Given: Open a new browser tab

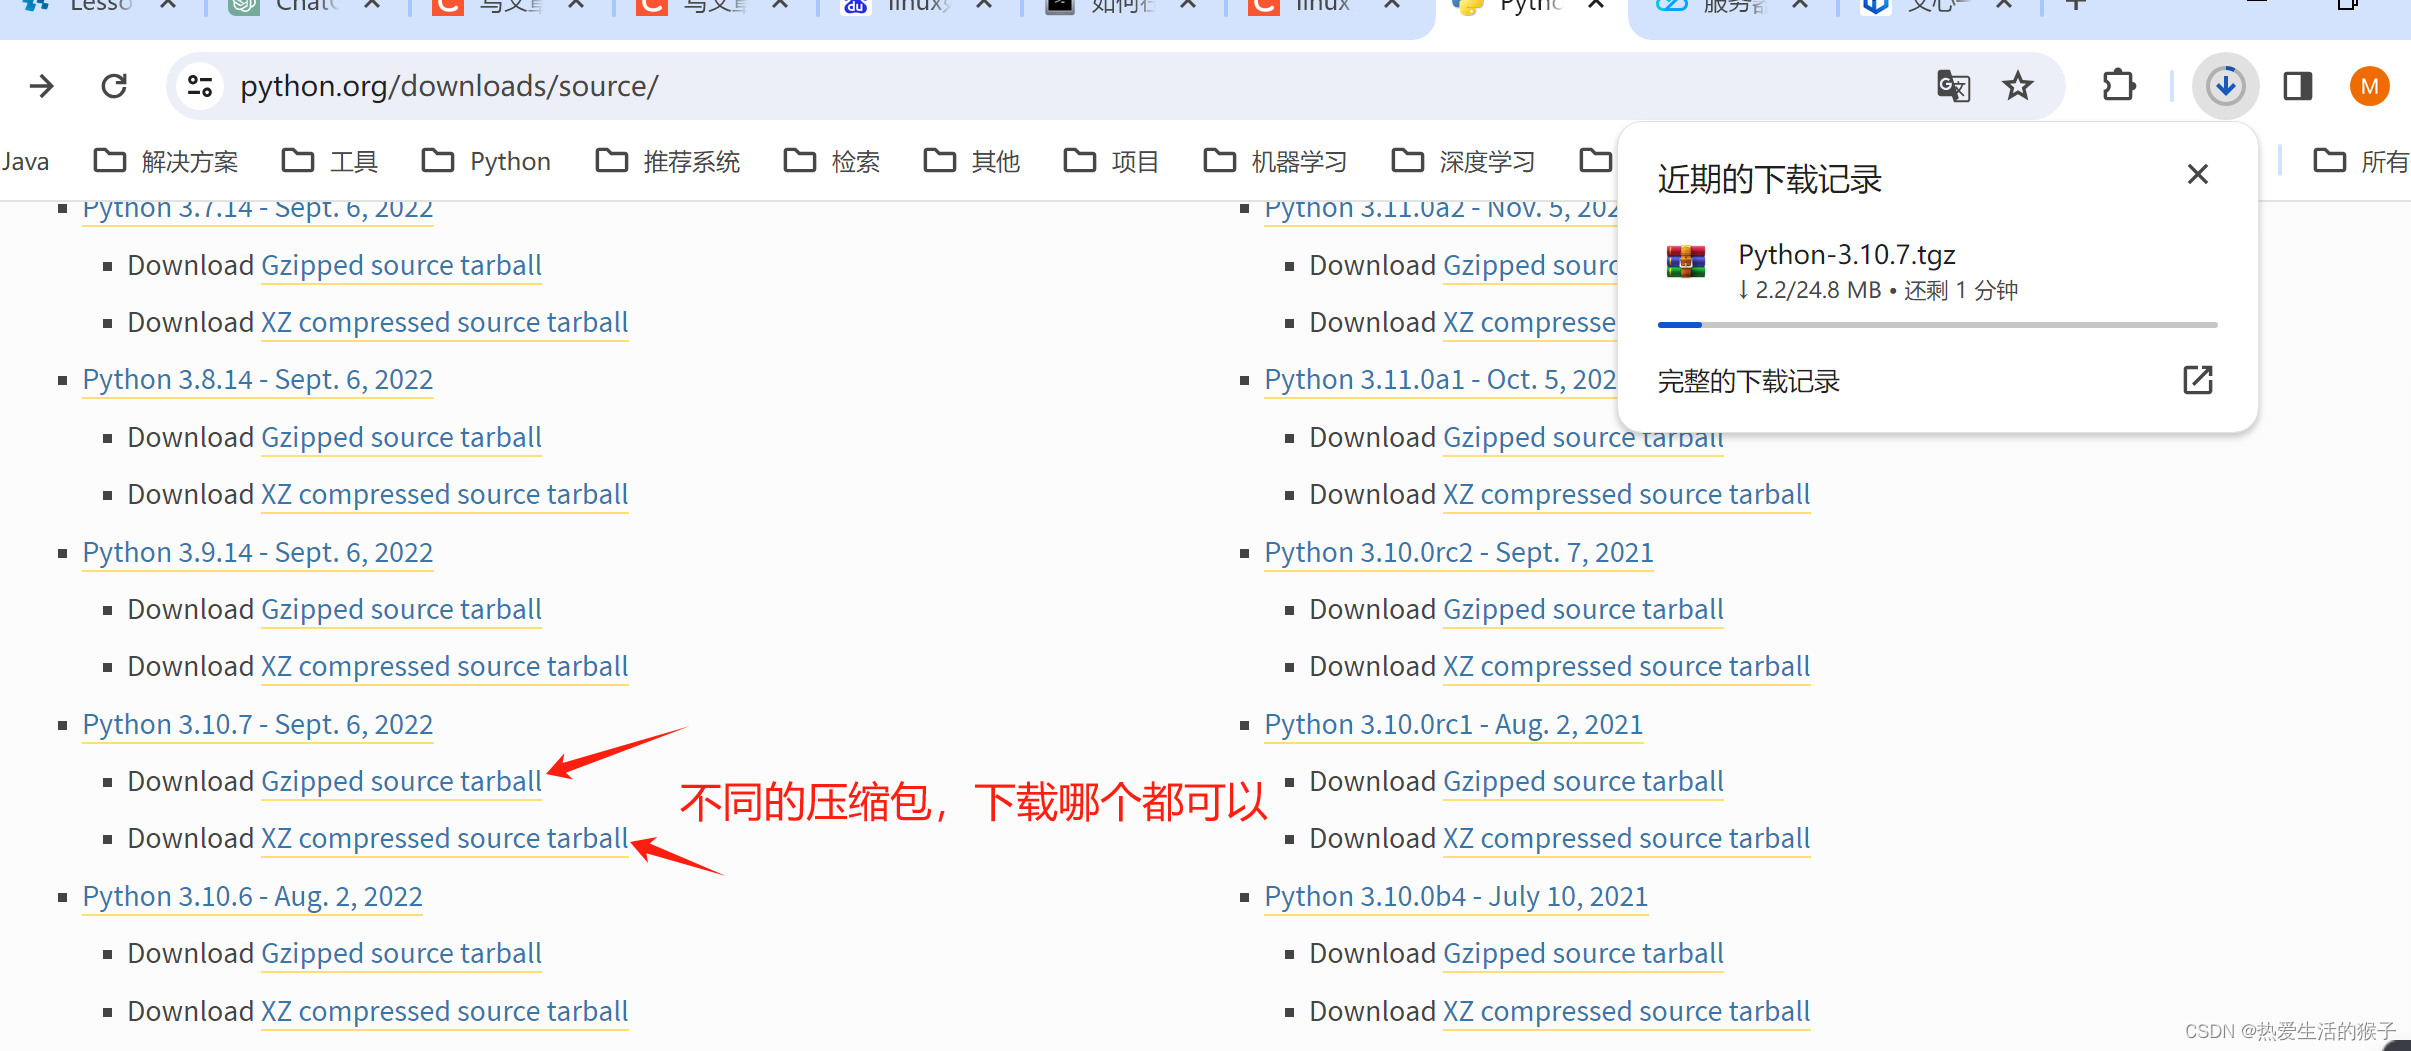Looking at the screenshot, I should (x=2076, y=5).
